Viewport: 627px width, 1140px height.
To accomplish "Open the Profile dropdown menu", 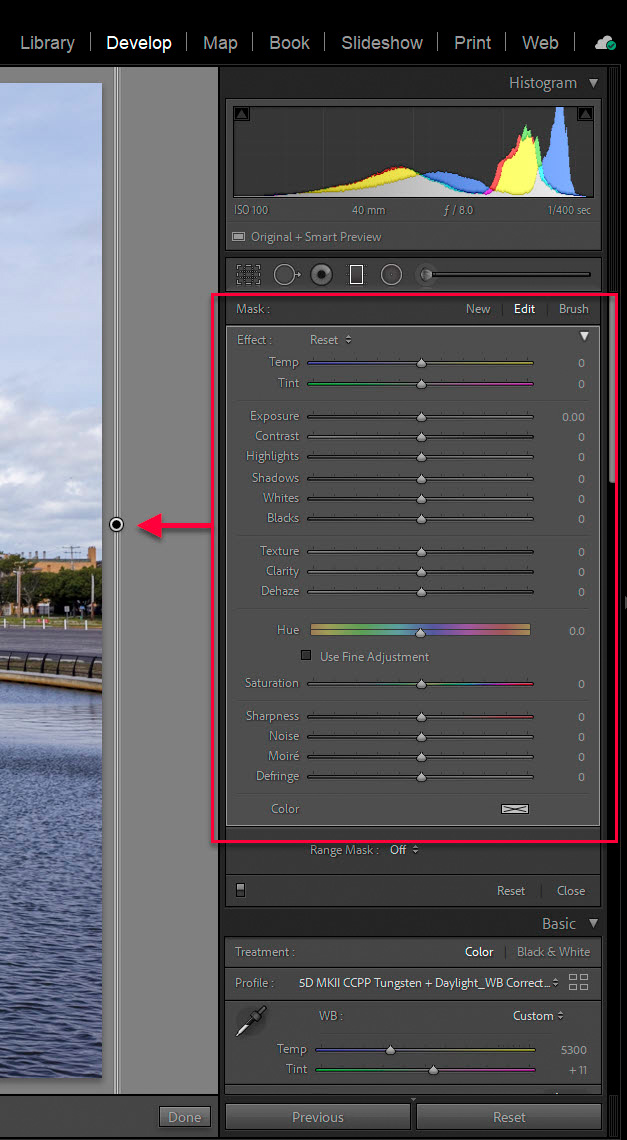I will (429, 982).
